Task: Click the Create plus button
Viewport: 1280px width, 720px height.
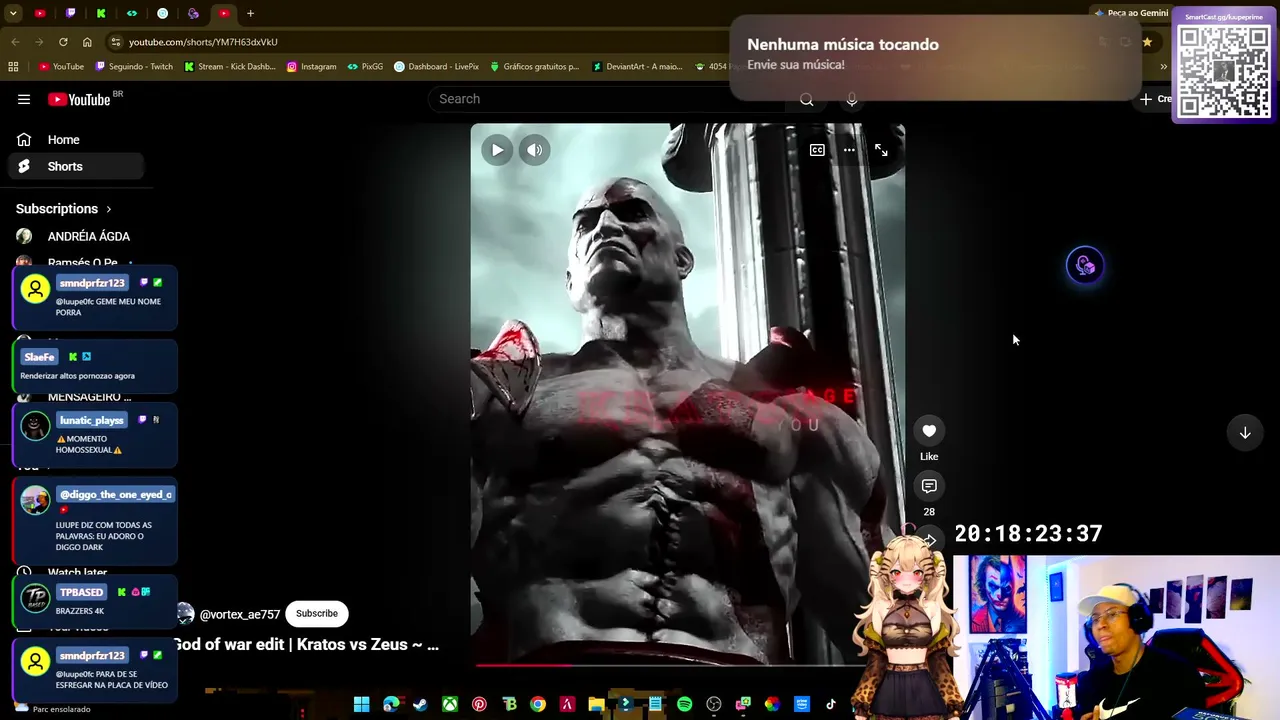Action: pyautogui.click(x=1157, y=99)
